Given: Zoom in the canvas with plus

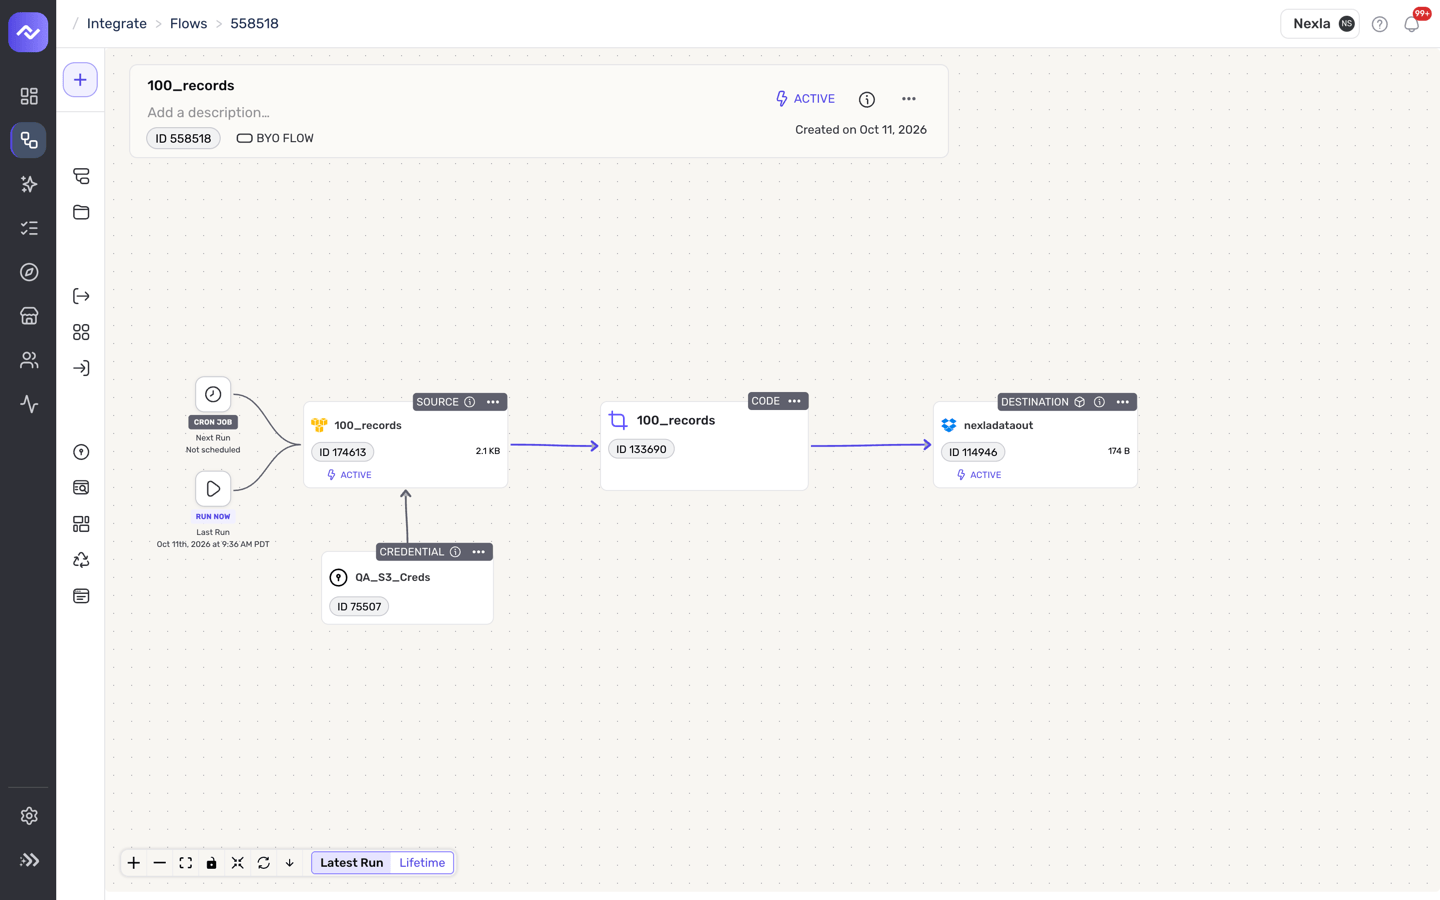Looking at the screenshot, I should [133, 863].
